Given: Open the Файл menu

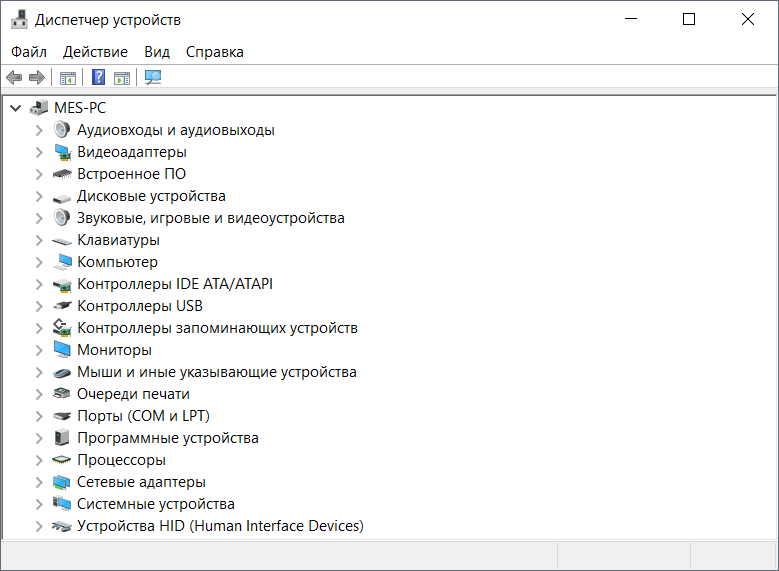Looking at the screenshot, I should click(x=29, y=52).
